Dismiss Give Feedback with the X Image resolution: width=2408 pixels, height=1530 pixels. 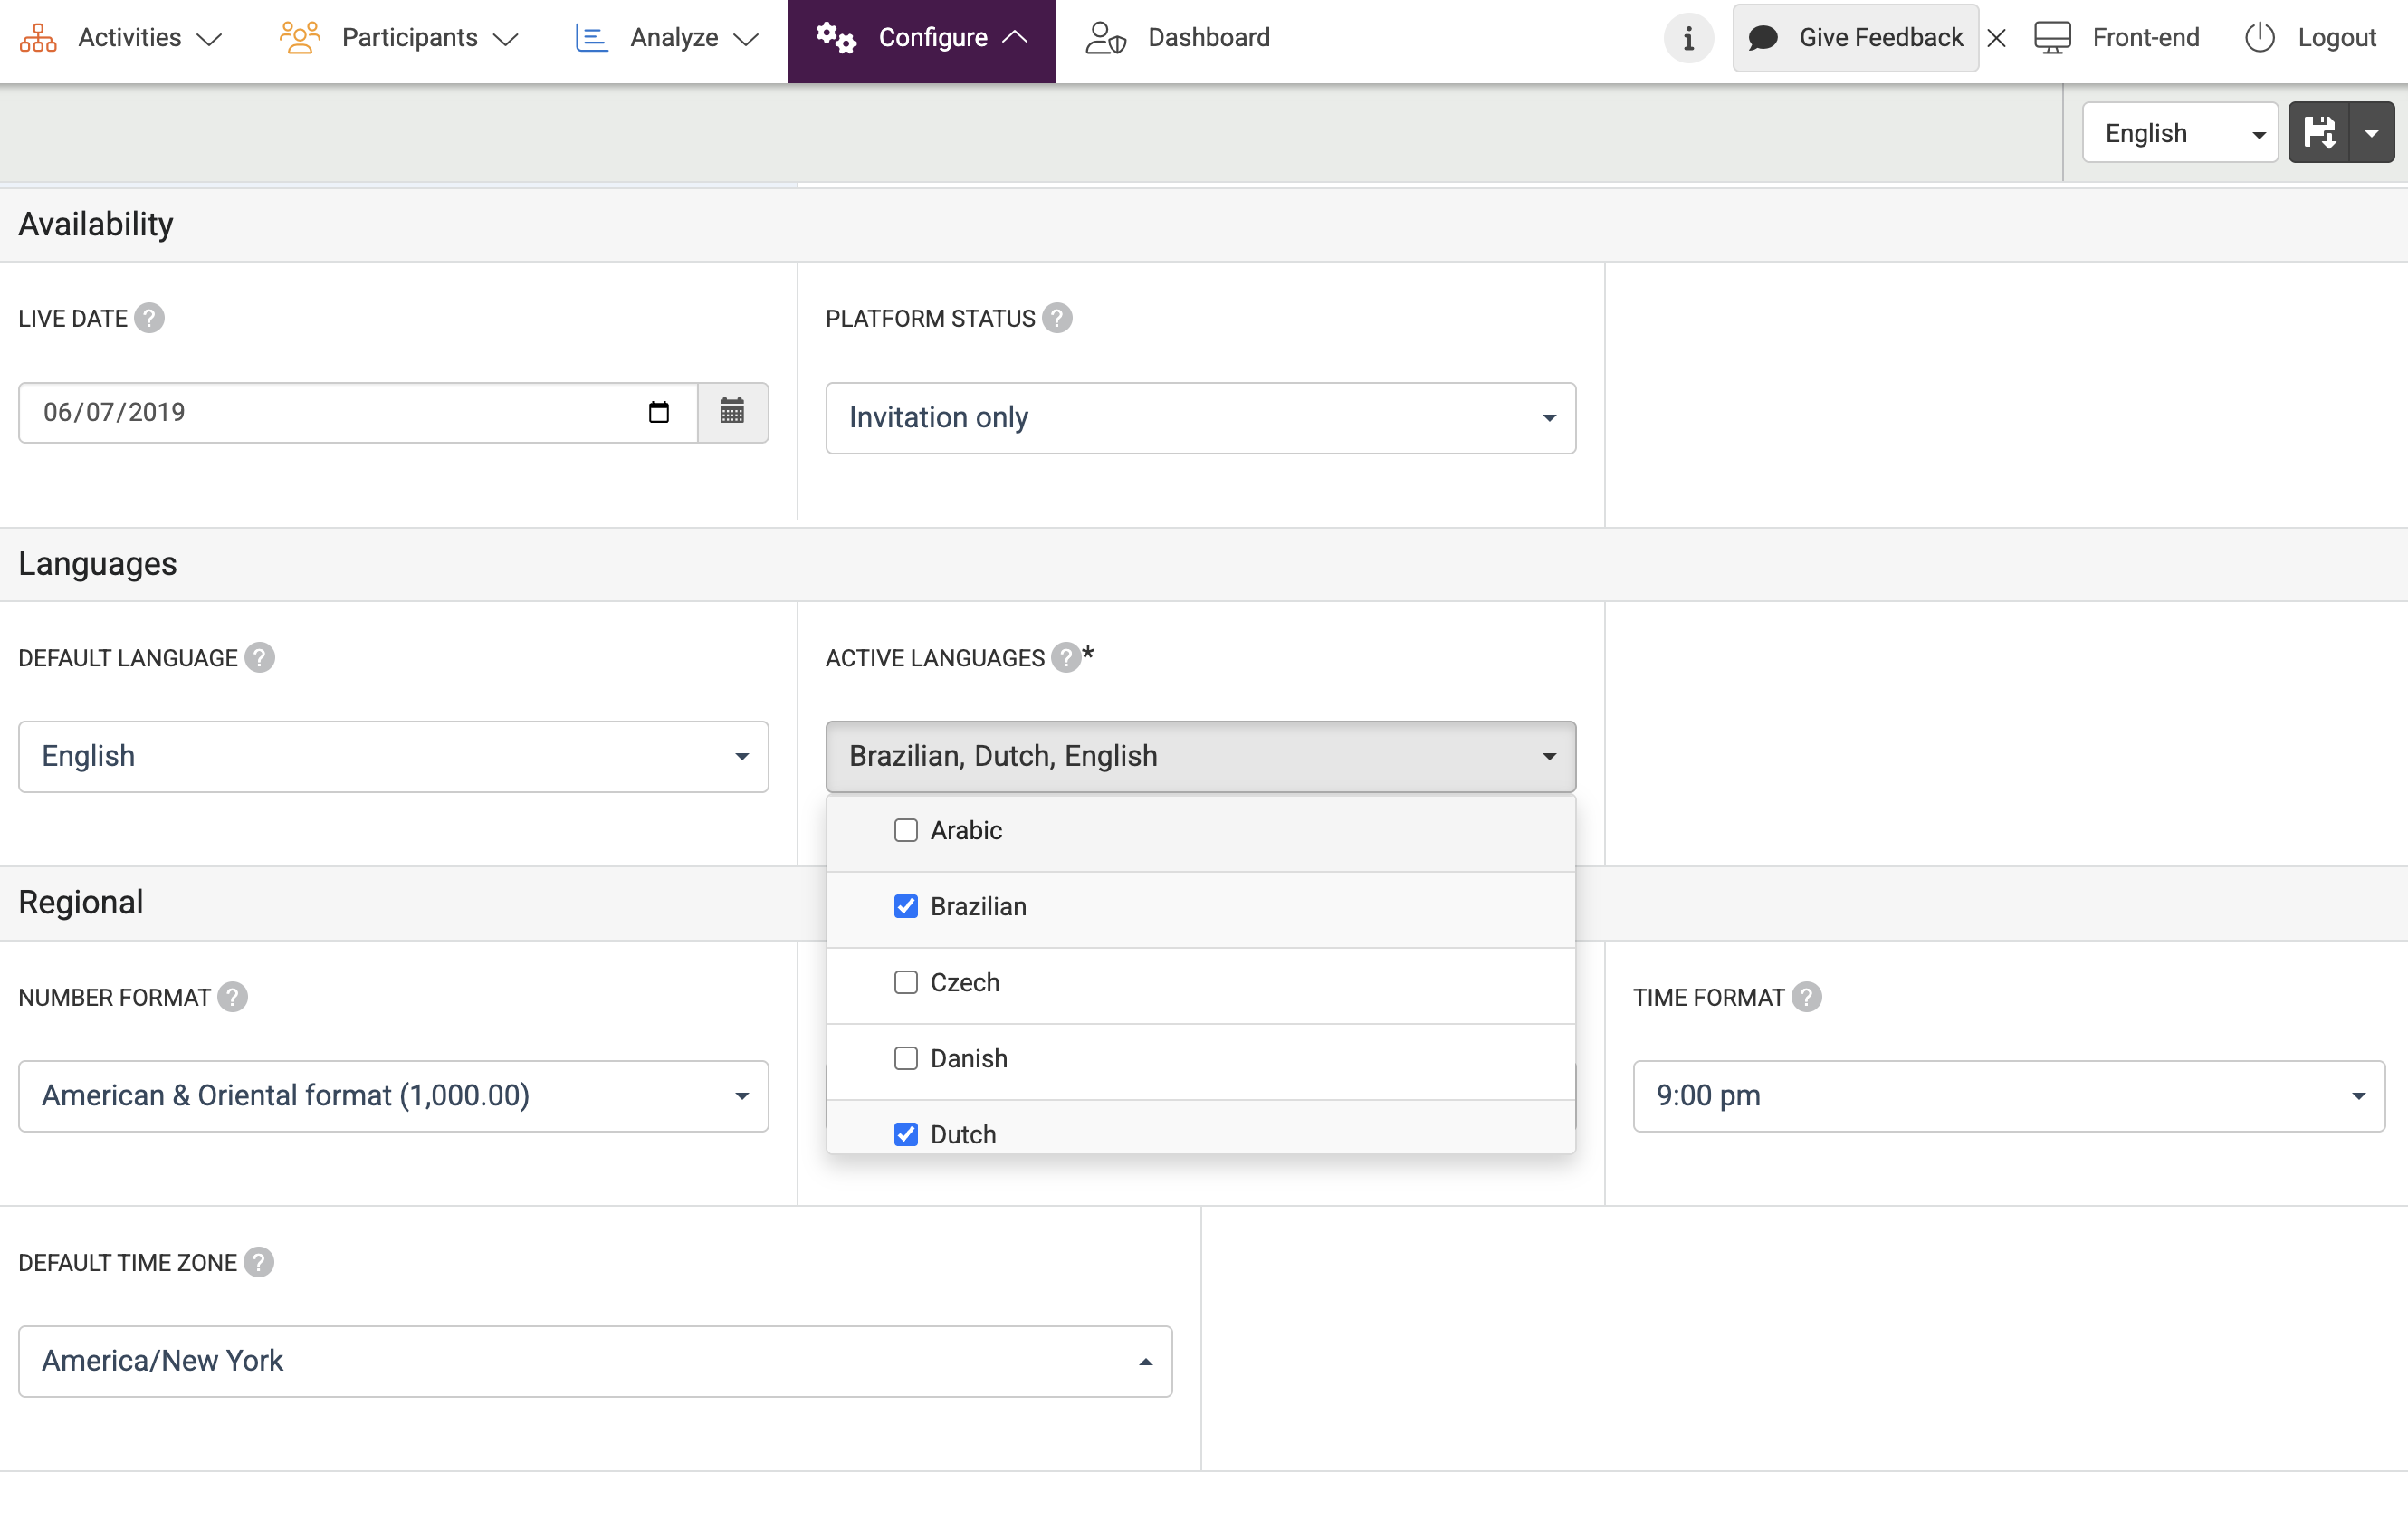pyautogui.click(x=1996, y=38)
